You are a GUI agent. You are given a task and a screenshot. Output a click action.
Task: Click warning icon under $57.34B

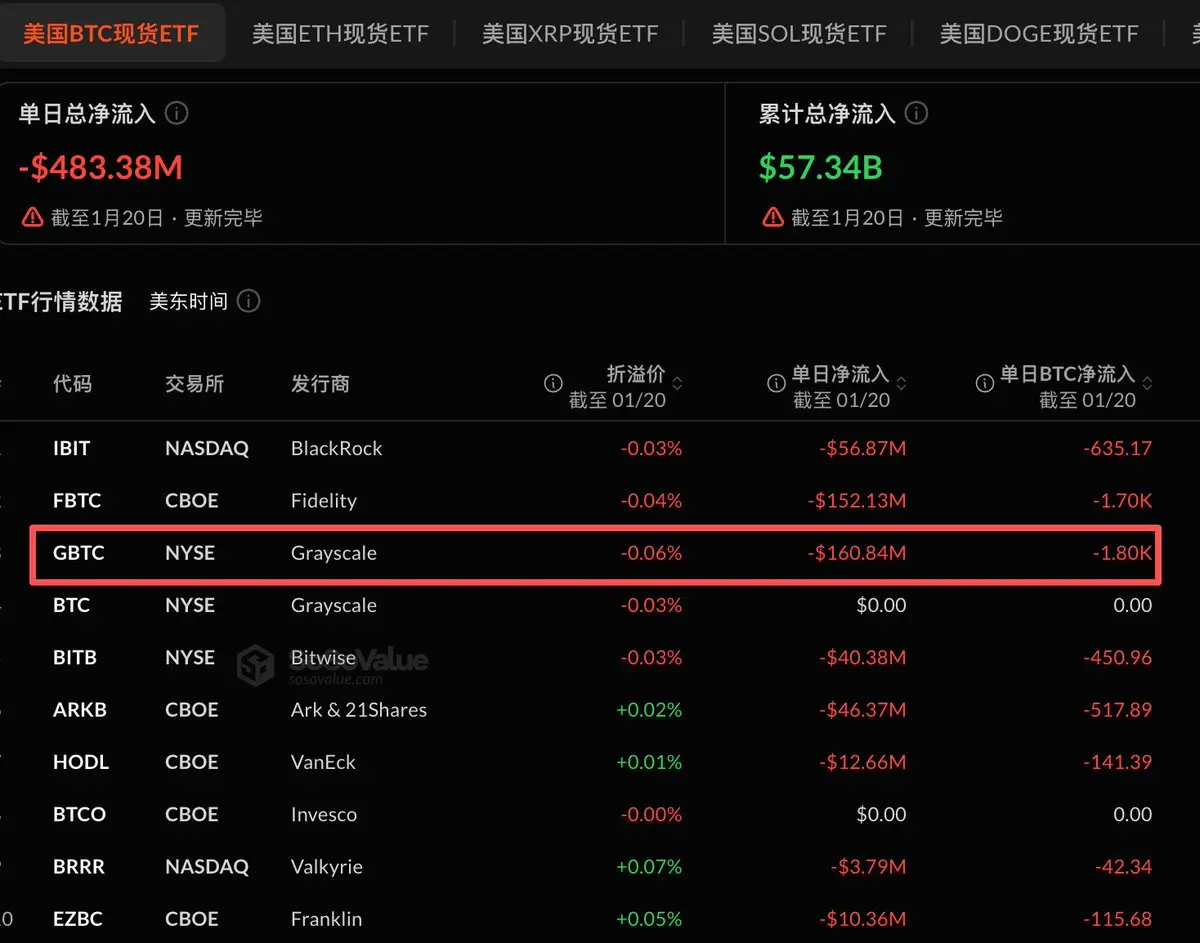click(x=772, y=217)
